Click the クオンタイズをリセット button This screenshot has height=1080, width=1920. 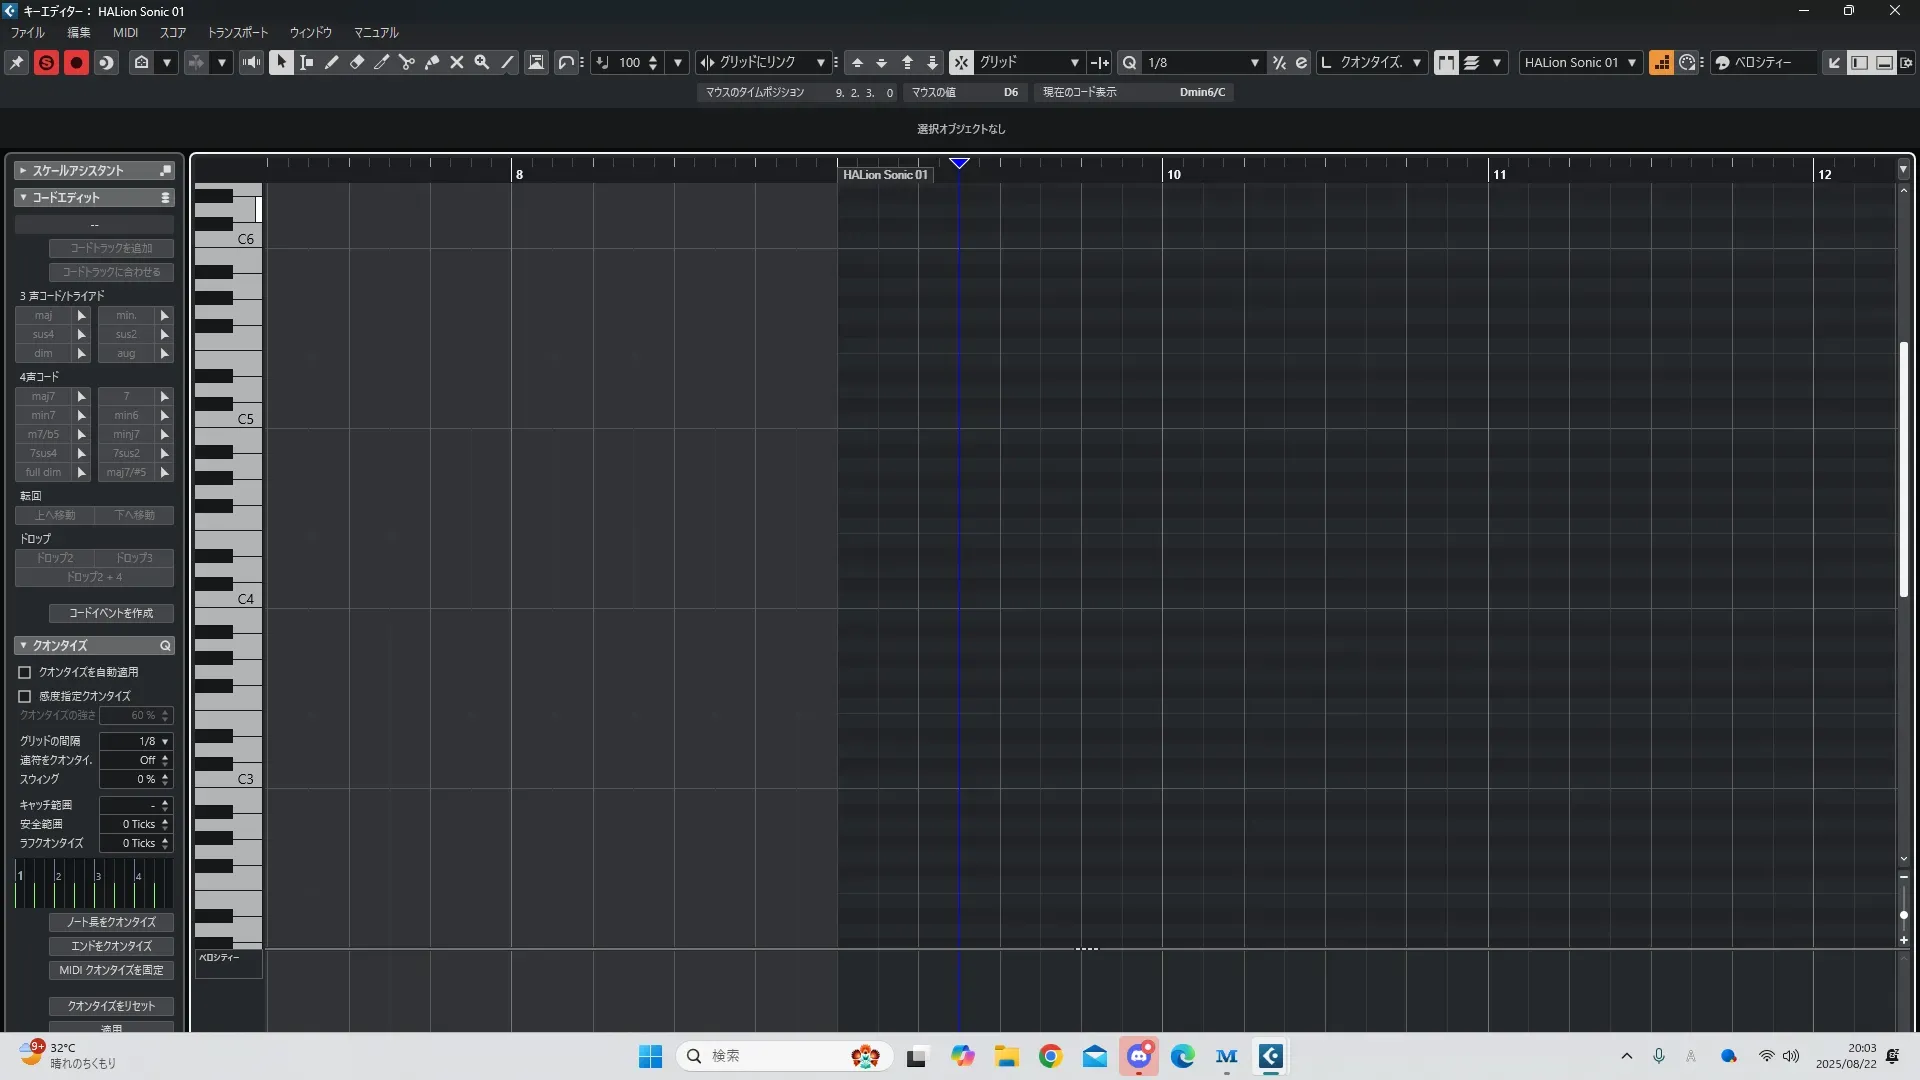tap(111, 1006)
